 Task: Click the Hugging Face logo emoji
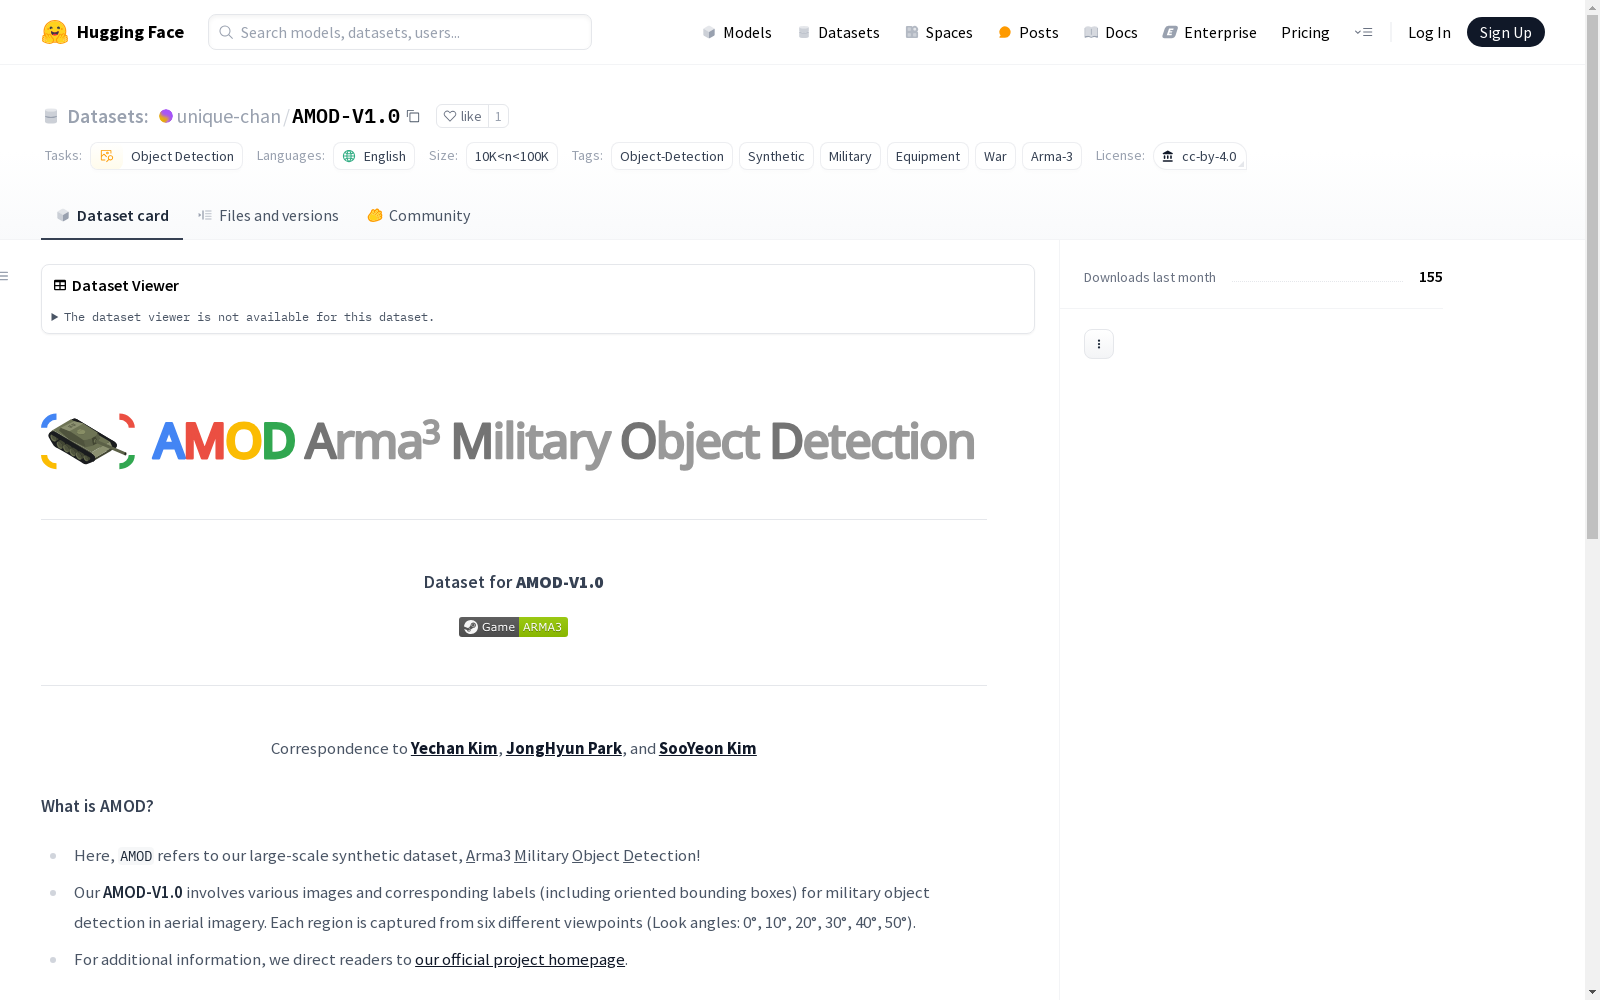click(55, 32)
